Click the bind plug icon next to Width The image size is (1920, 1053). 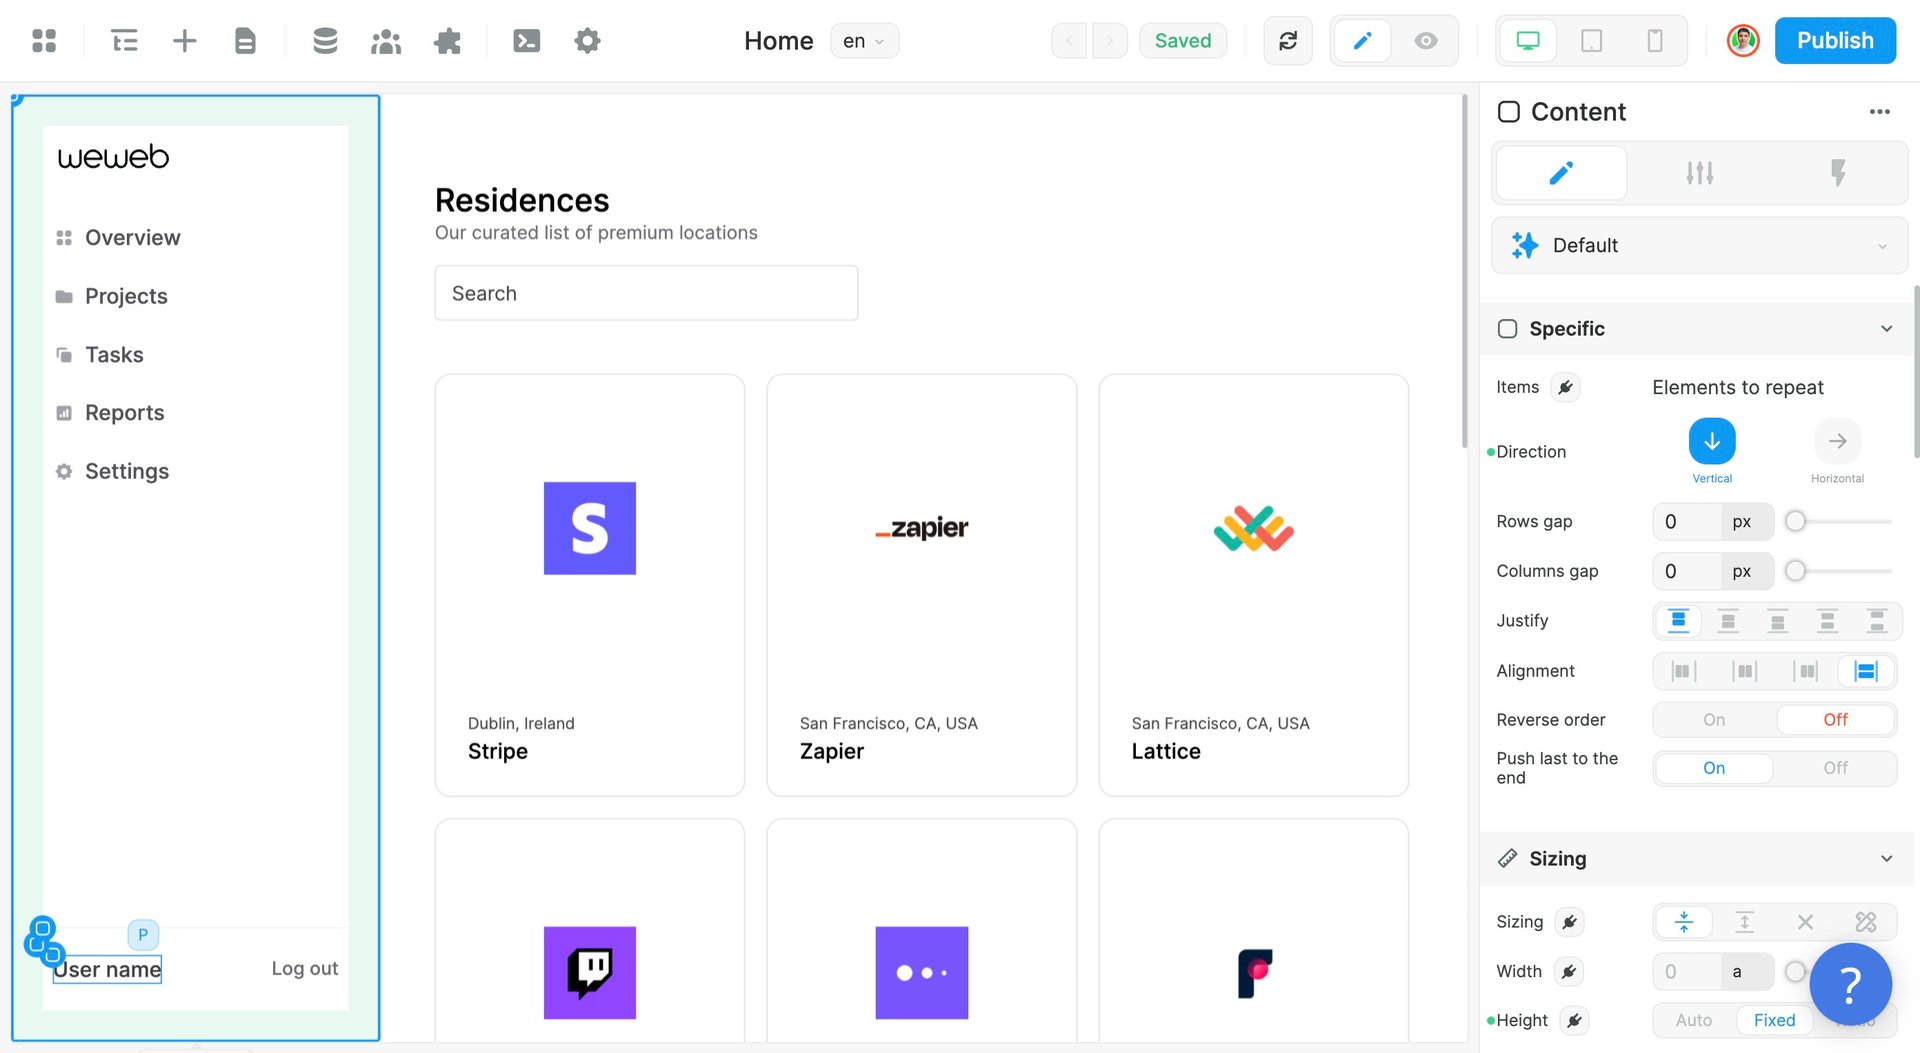coord(1569,972)
